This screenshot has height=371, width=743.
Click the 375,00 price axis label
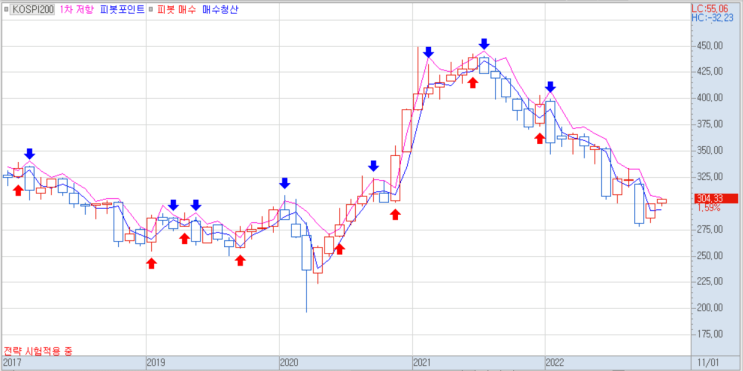[709, 124]
